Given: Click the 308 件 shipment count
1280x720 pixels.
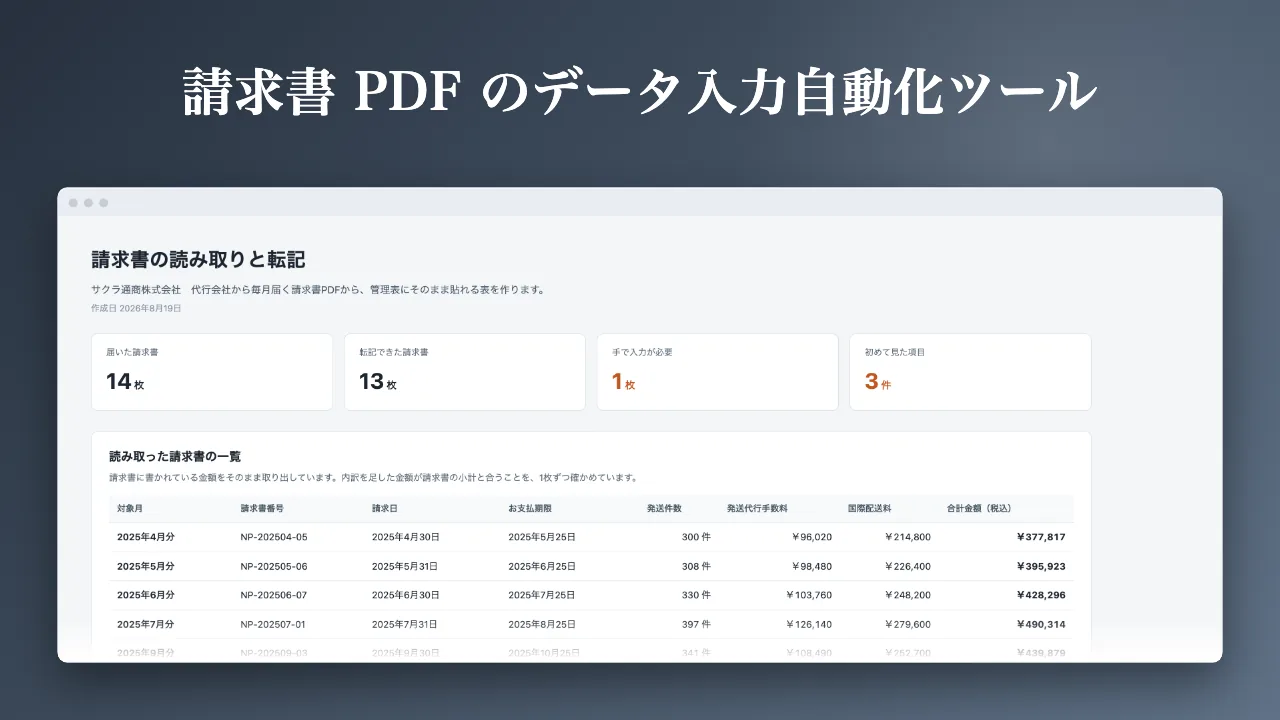Looking at the screenshot, I should pos(696,566).
